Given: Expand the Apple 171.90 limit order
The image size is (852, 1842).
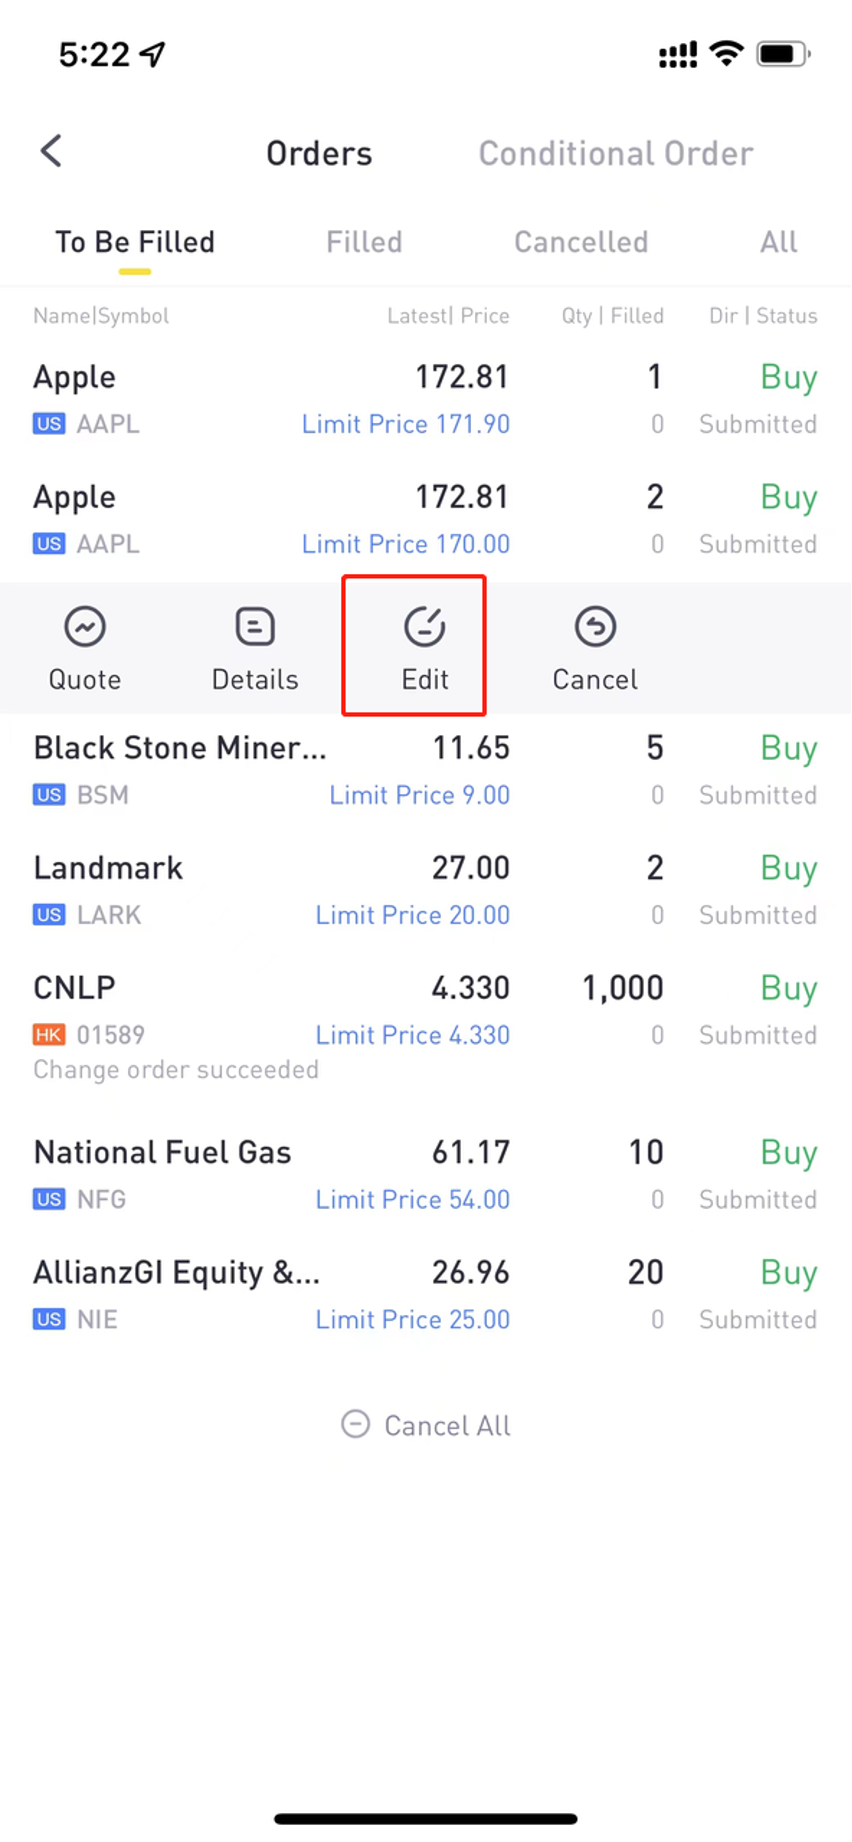Looking at the screenshot, I should [x=425, y=400].
